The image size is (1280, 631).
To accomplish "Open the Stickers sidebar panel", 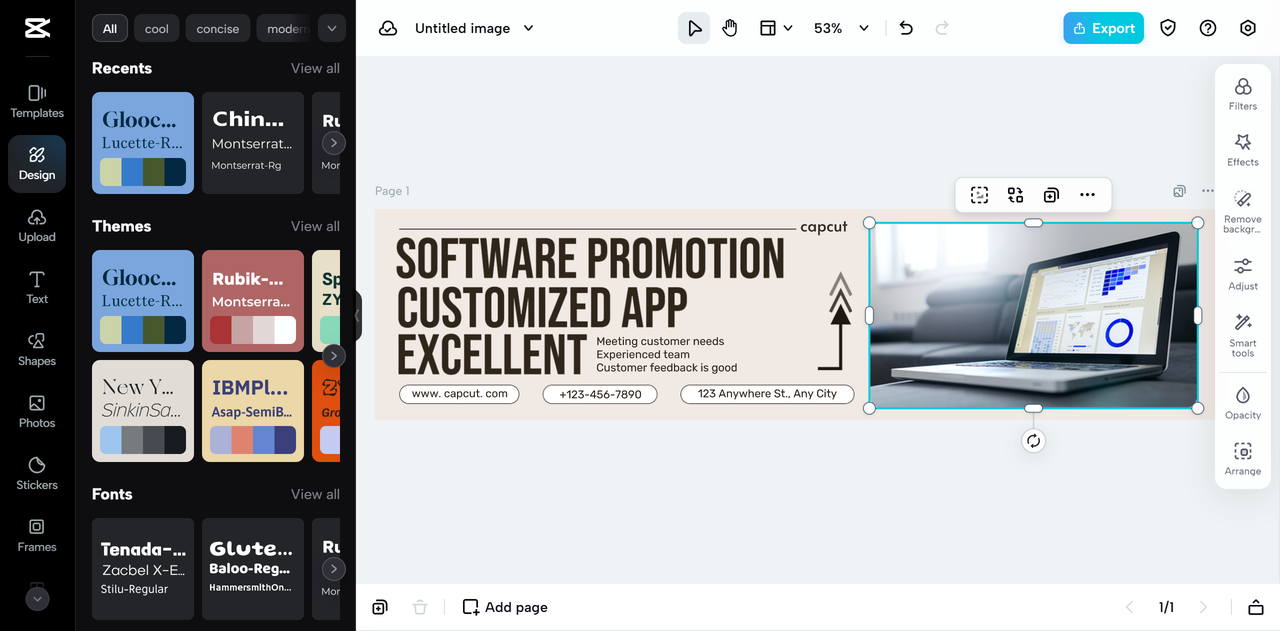I will 37,474.
